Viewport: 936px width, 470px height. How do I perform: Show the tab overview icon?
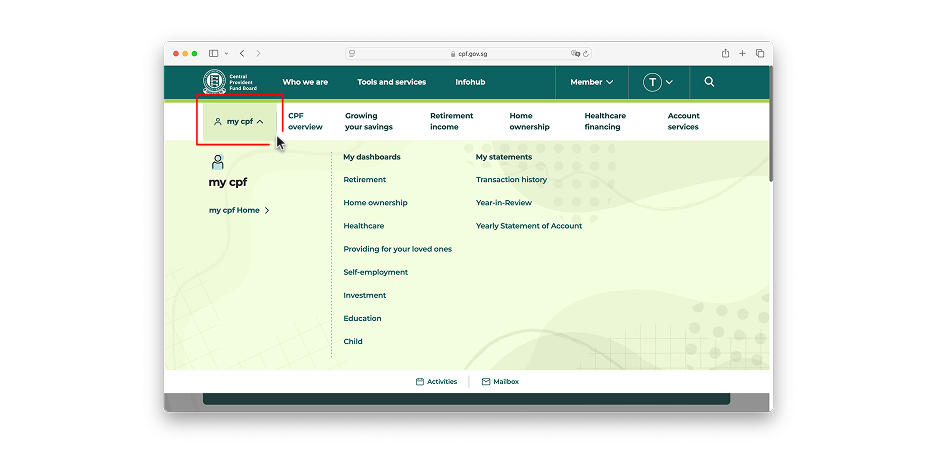click(x=760, y=53)
